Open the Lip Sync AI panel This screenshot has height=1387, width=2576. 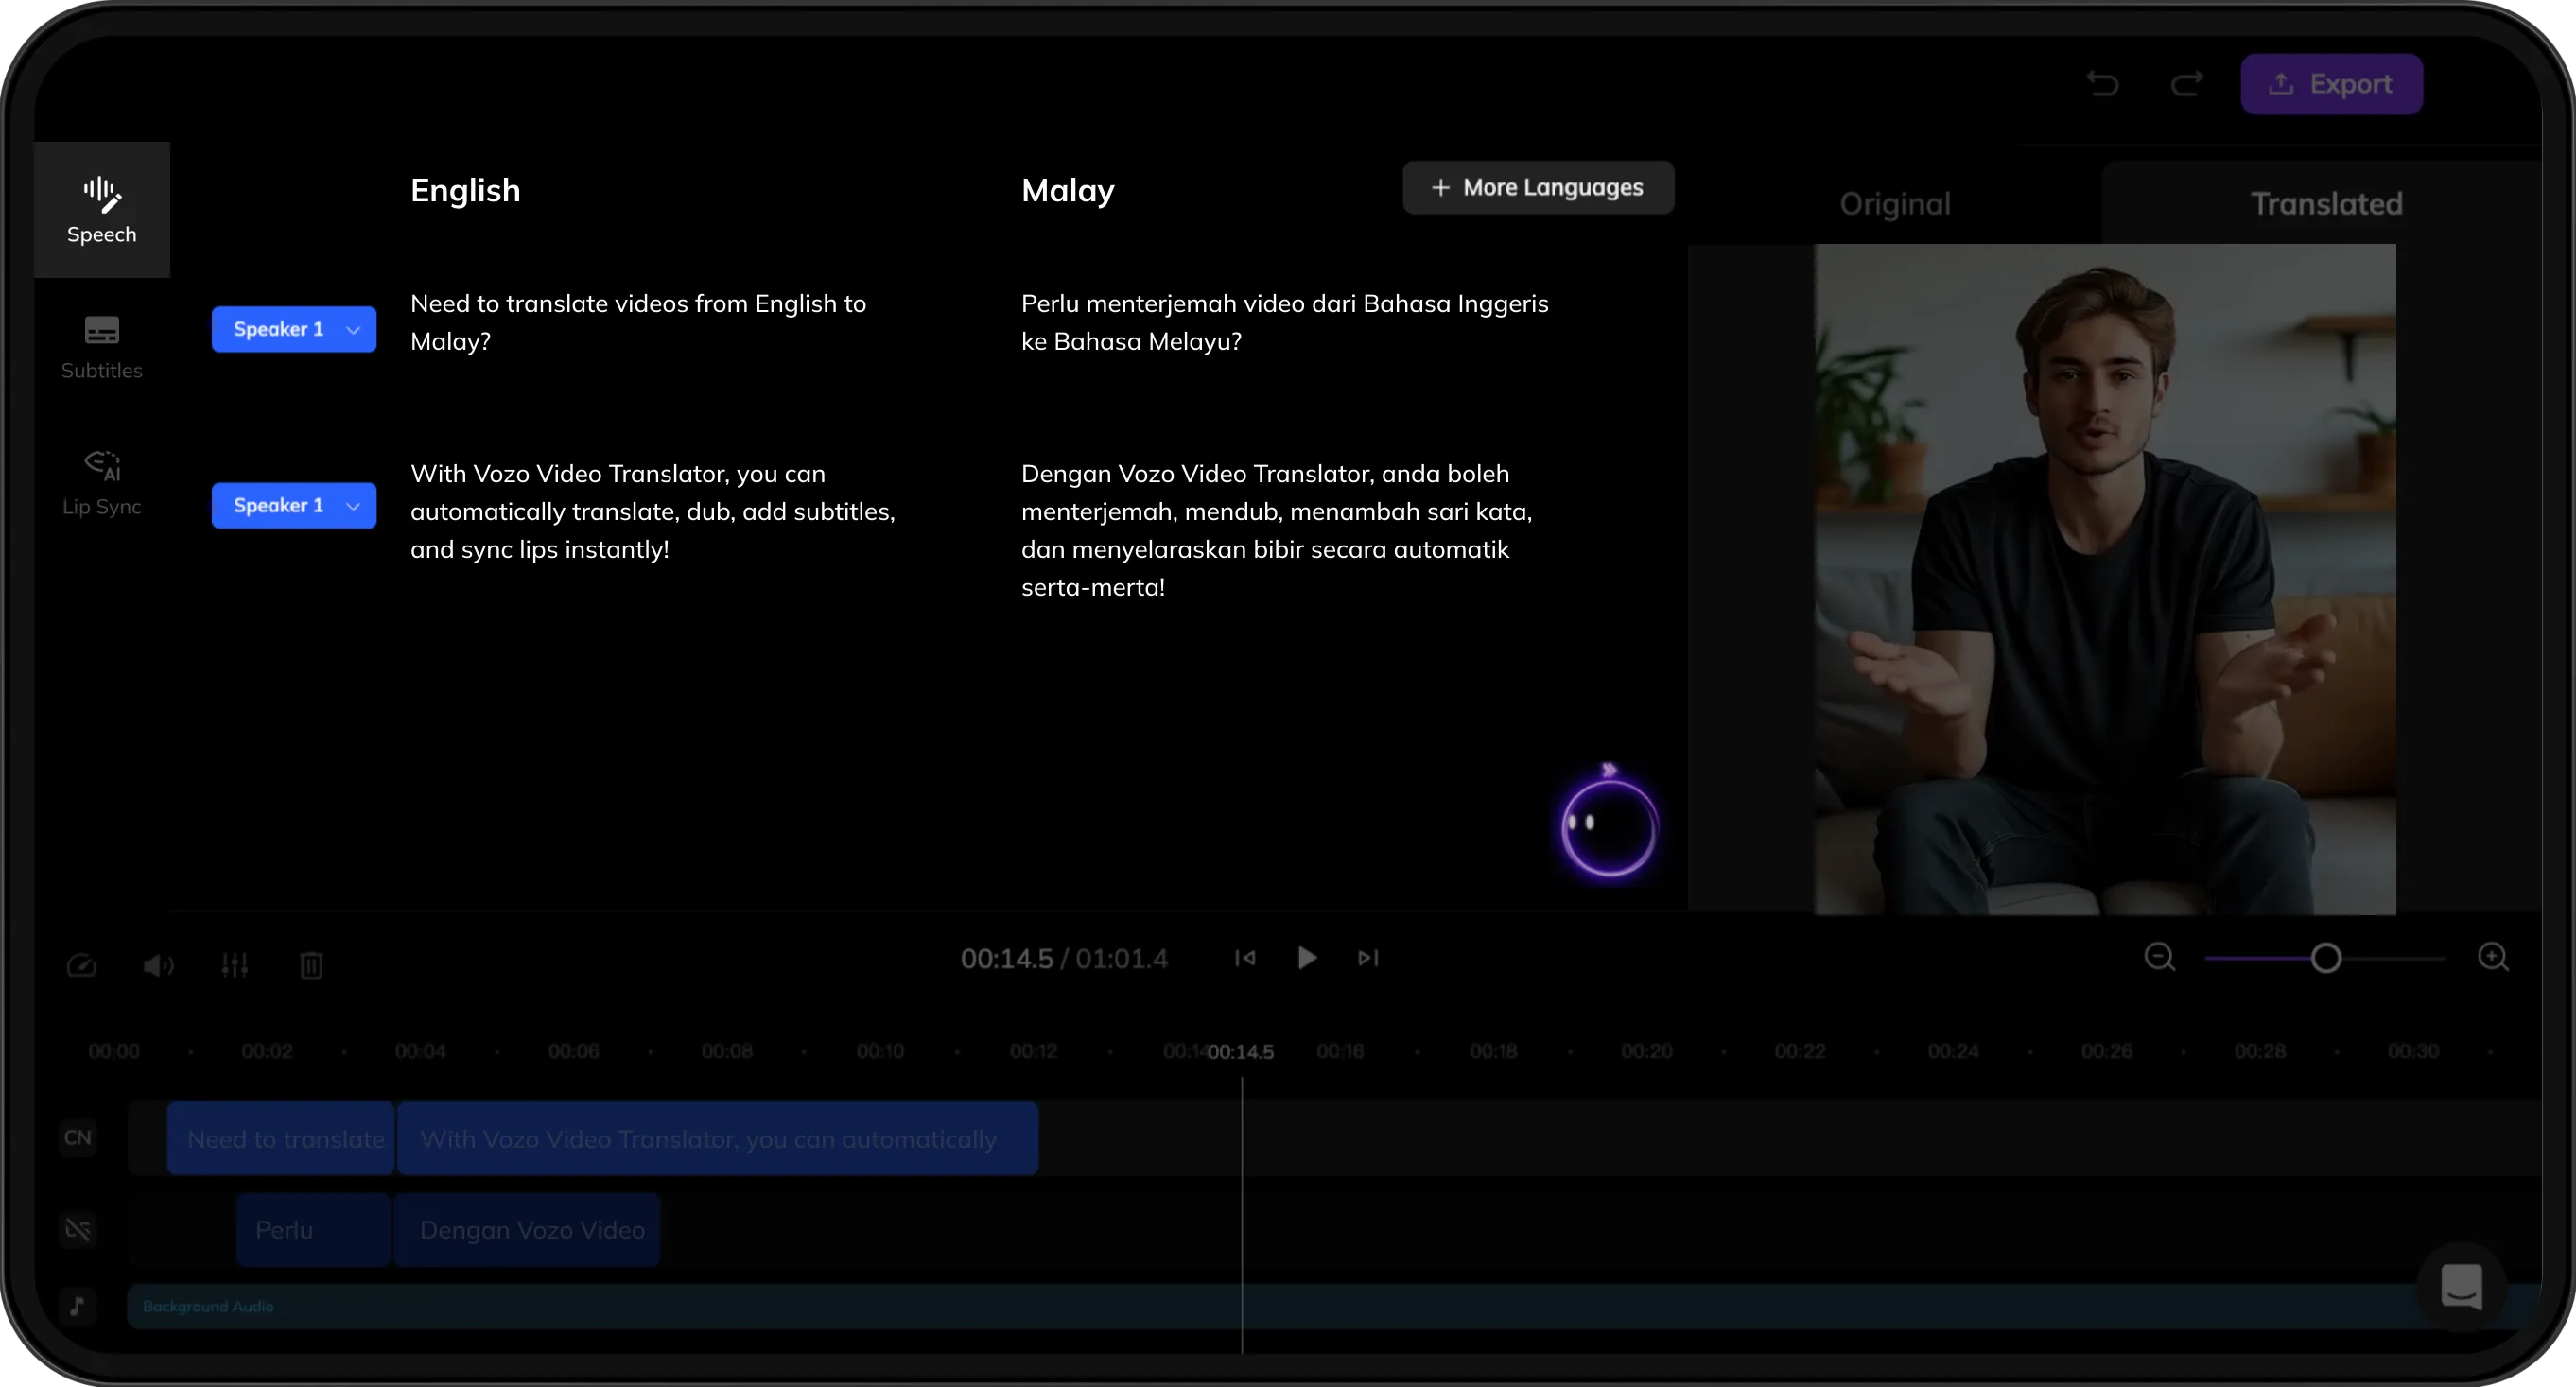pos(101,483)
